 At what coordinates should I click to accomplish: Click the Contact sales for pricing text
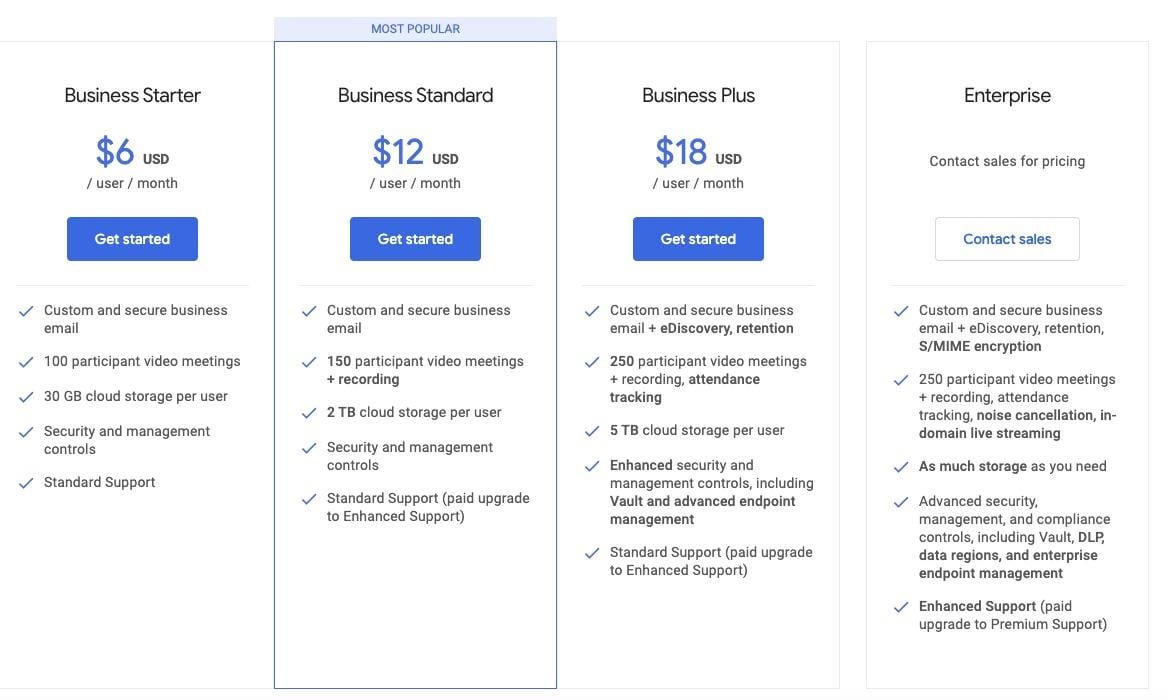point(1007,161)
